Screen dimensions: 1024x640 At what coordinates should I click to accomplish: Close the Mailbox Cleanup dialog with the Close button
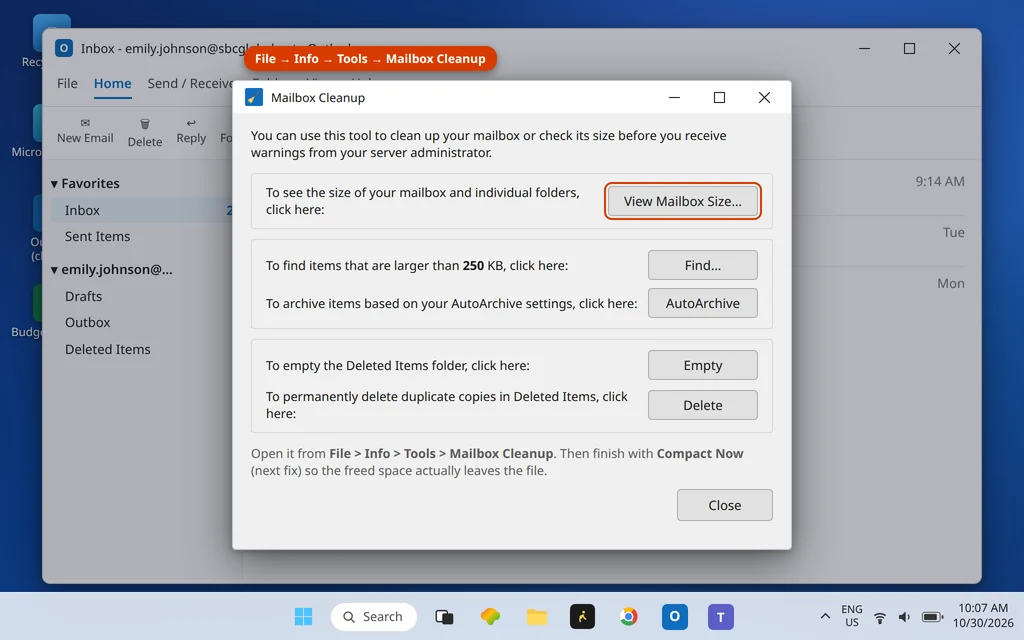coord(724,505)
